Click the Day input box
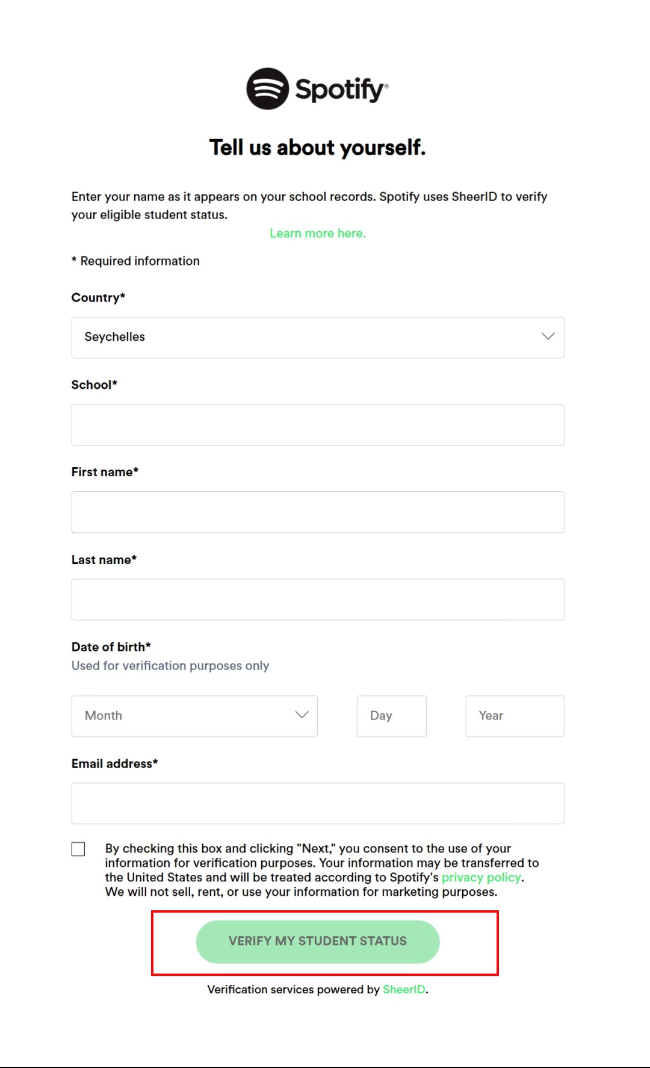This screenshot has height=1068, width=650. tap(391, 716)
